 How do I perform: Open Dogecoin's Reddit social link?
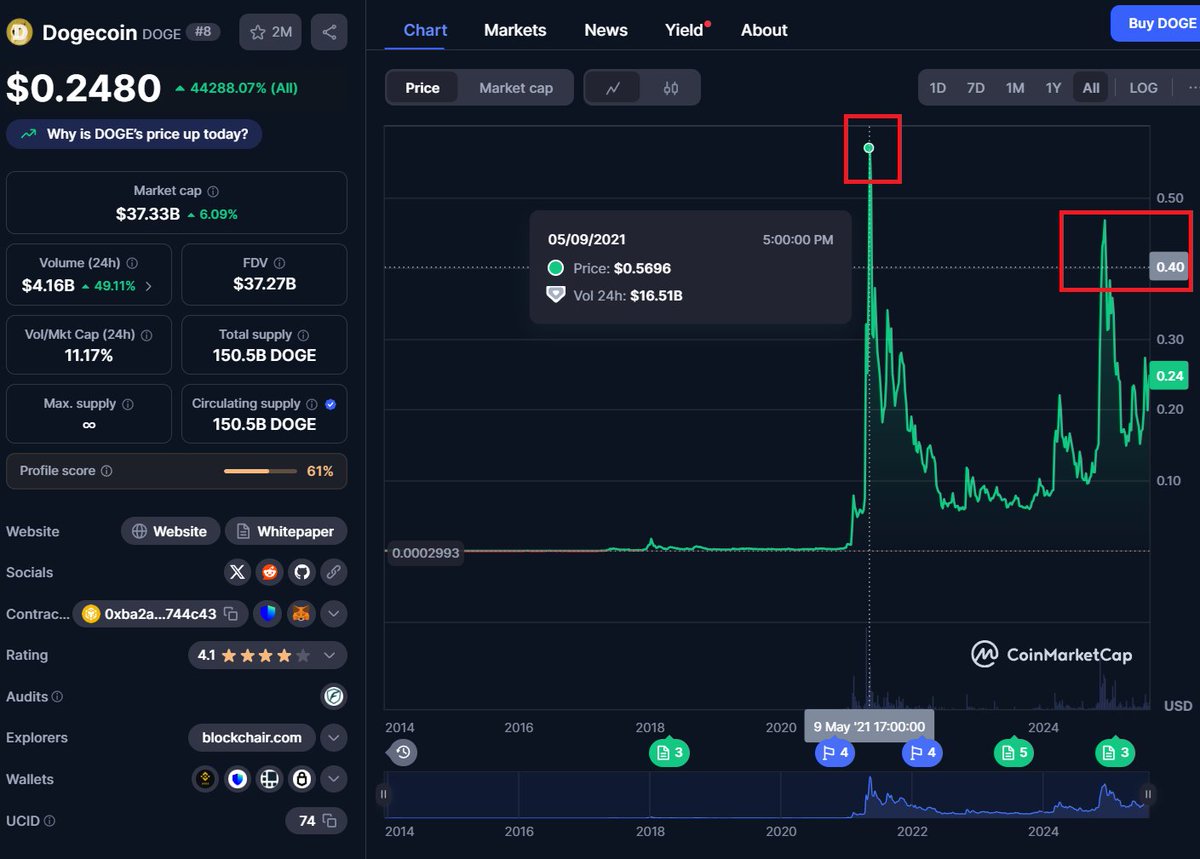coord(269,572)
